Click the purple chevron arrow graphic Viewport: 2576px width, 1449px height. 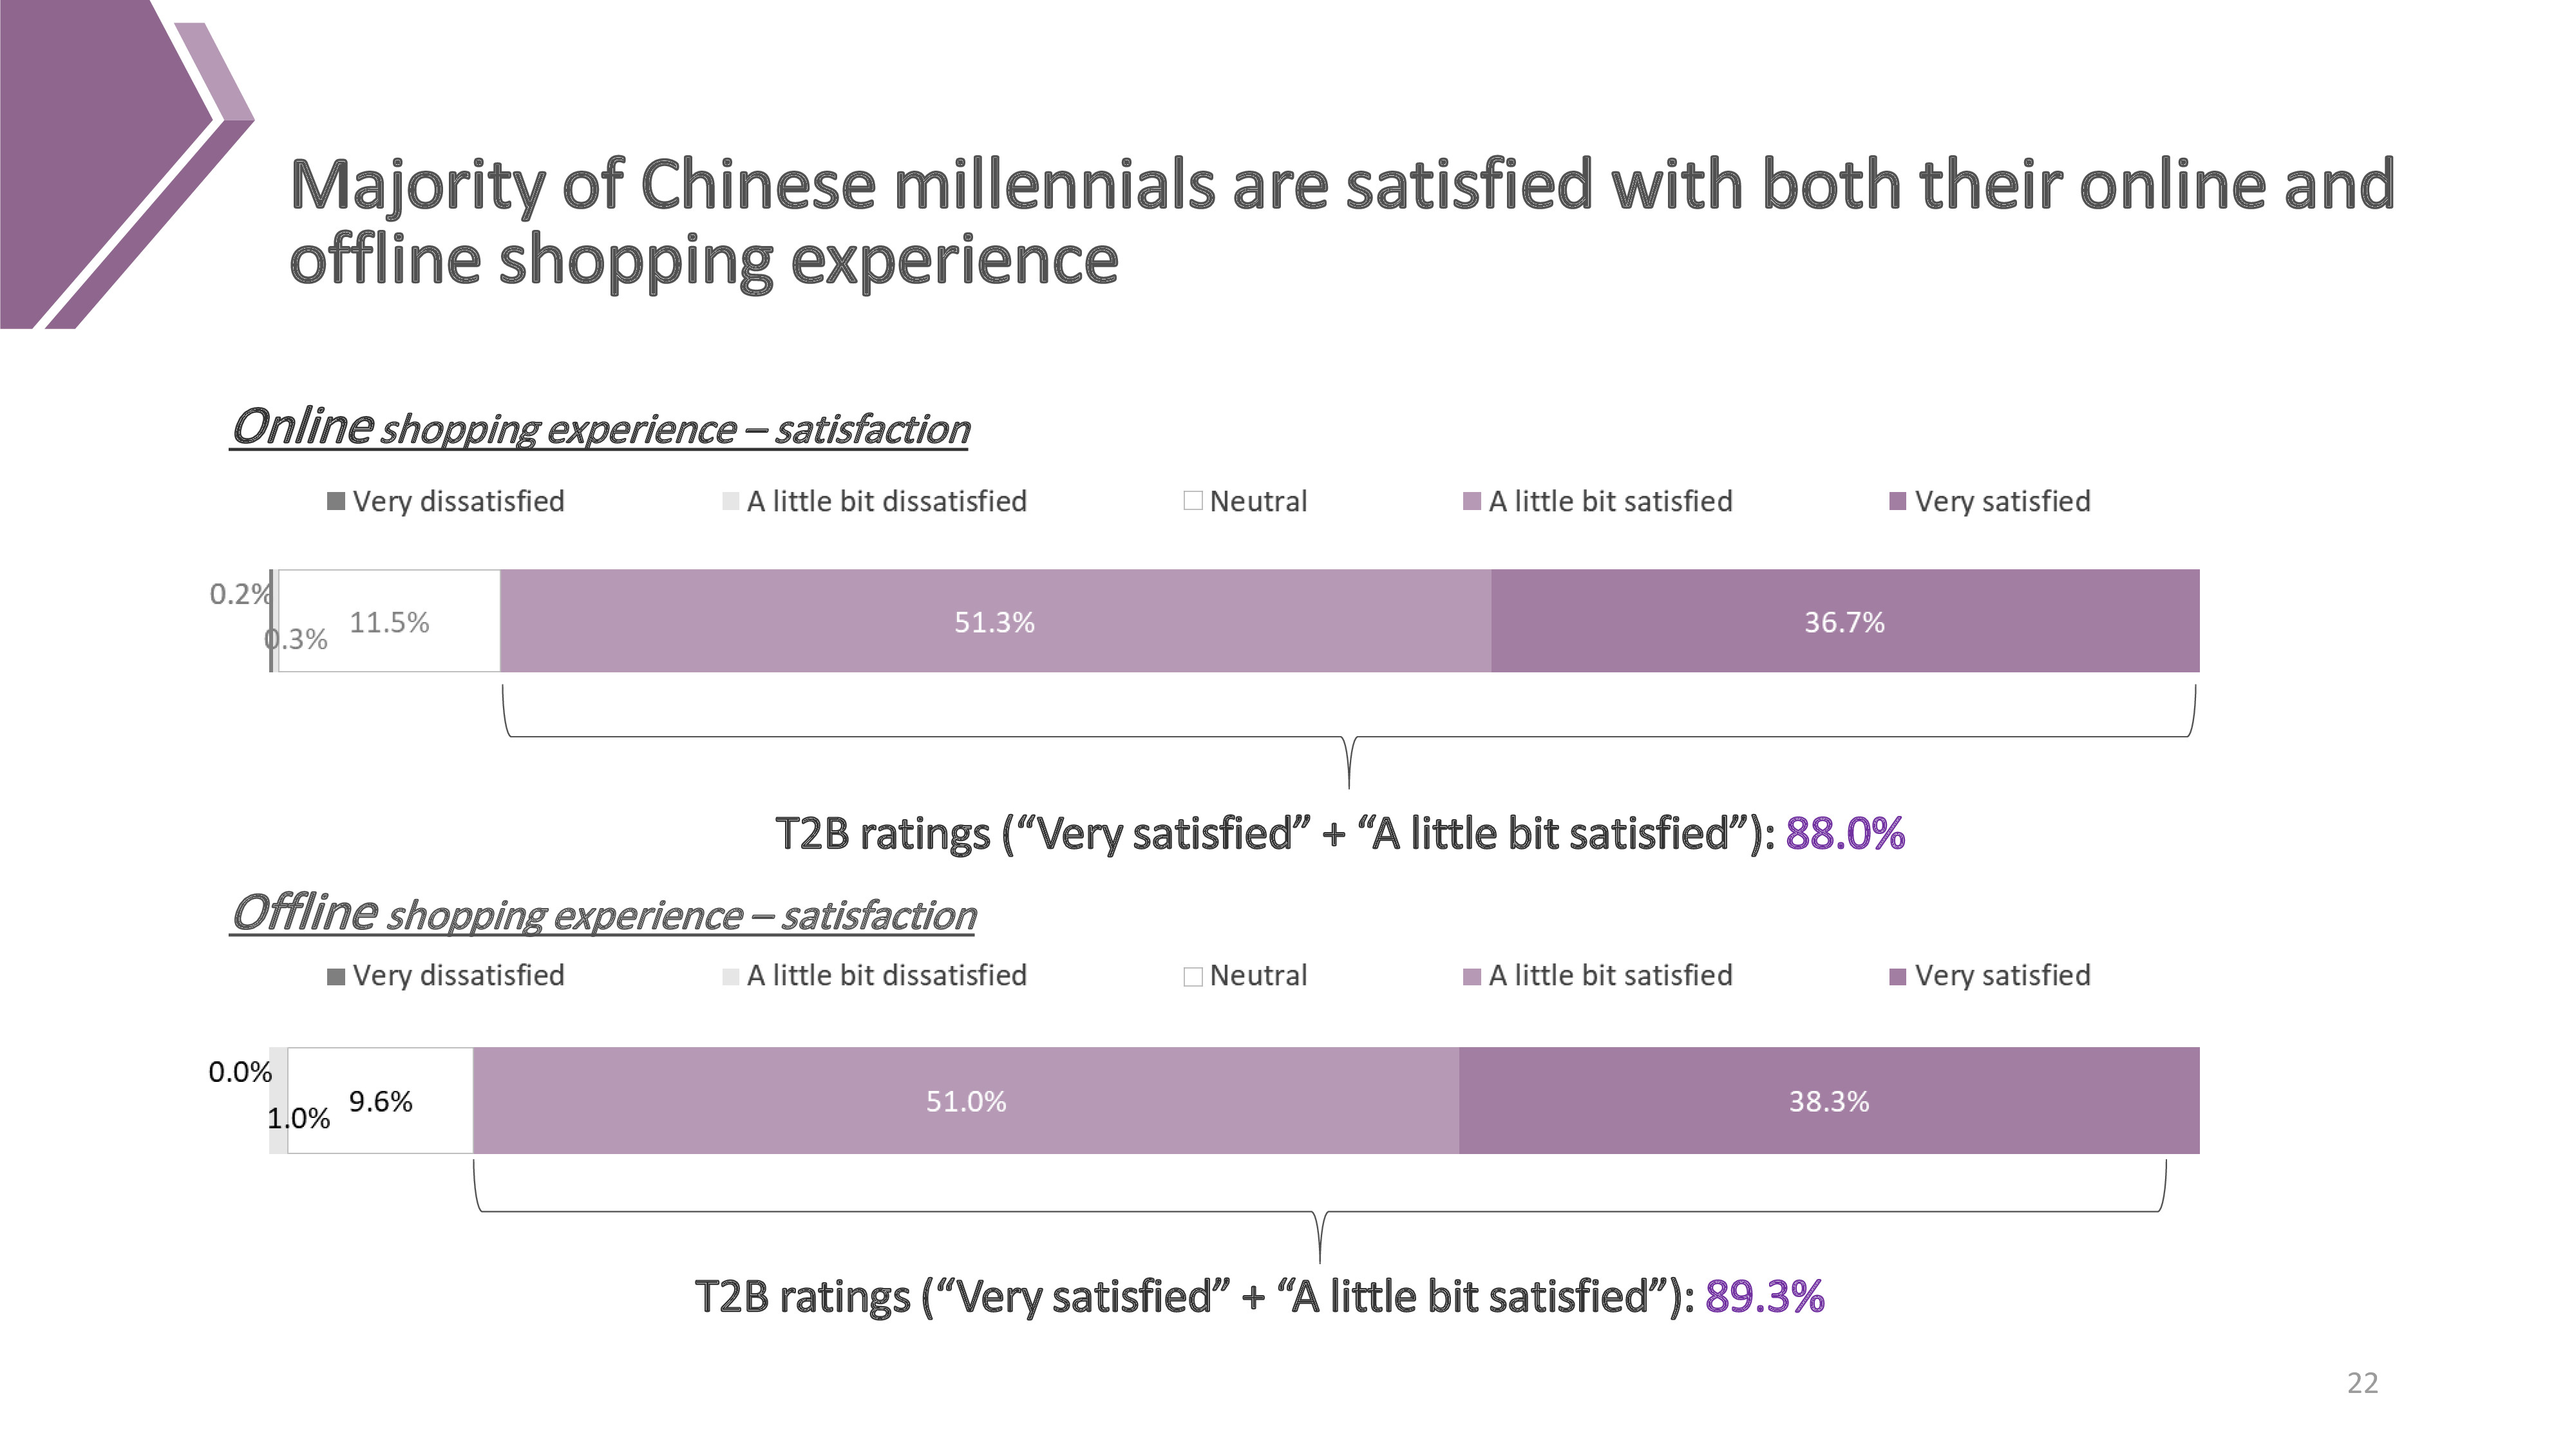coord(127,164)
